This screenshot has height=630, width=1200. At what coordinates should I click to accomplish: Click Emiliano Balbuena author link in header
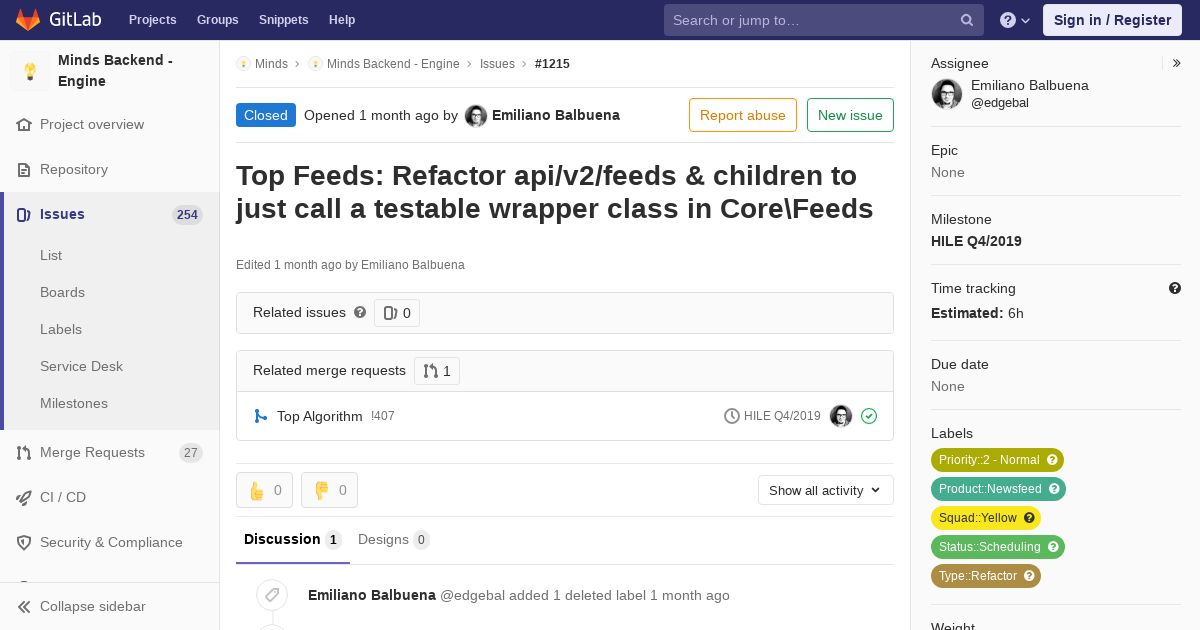[x=556, y=115]
